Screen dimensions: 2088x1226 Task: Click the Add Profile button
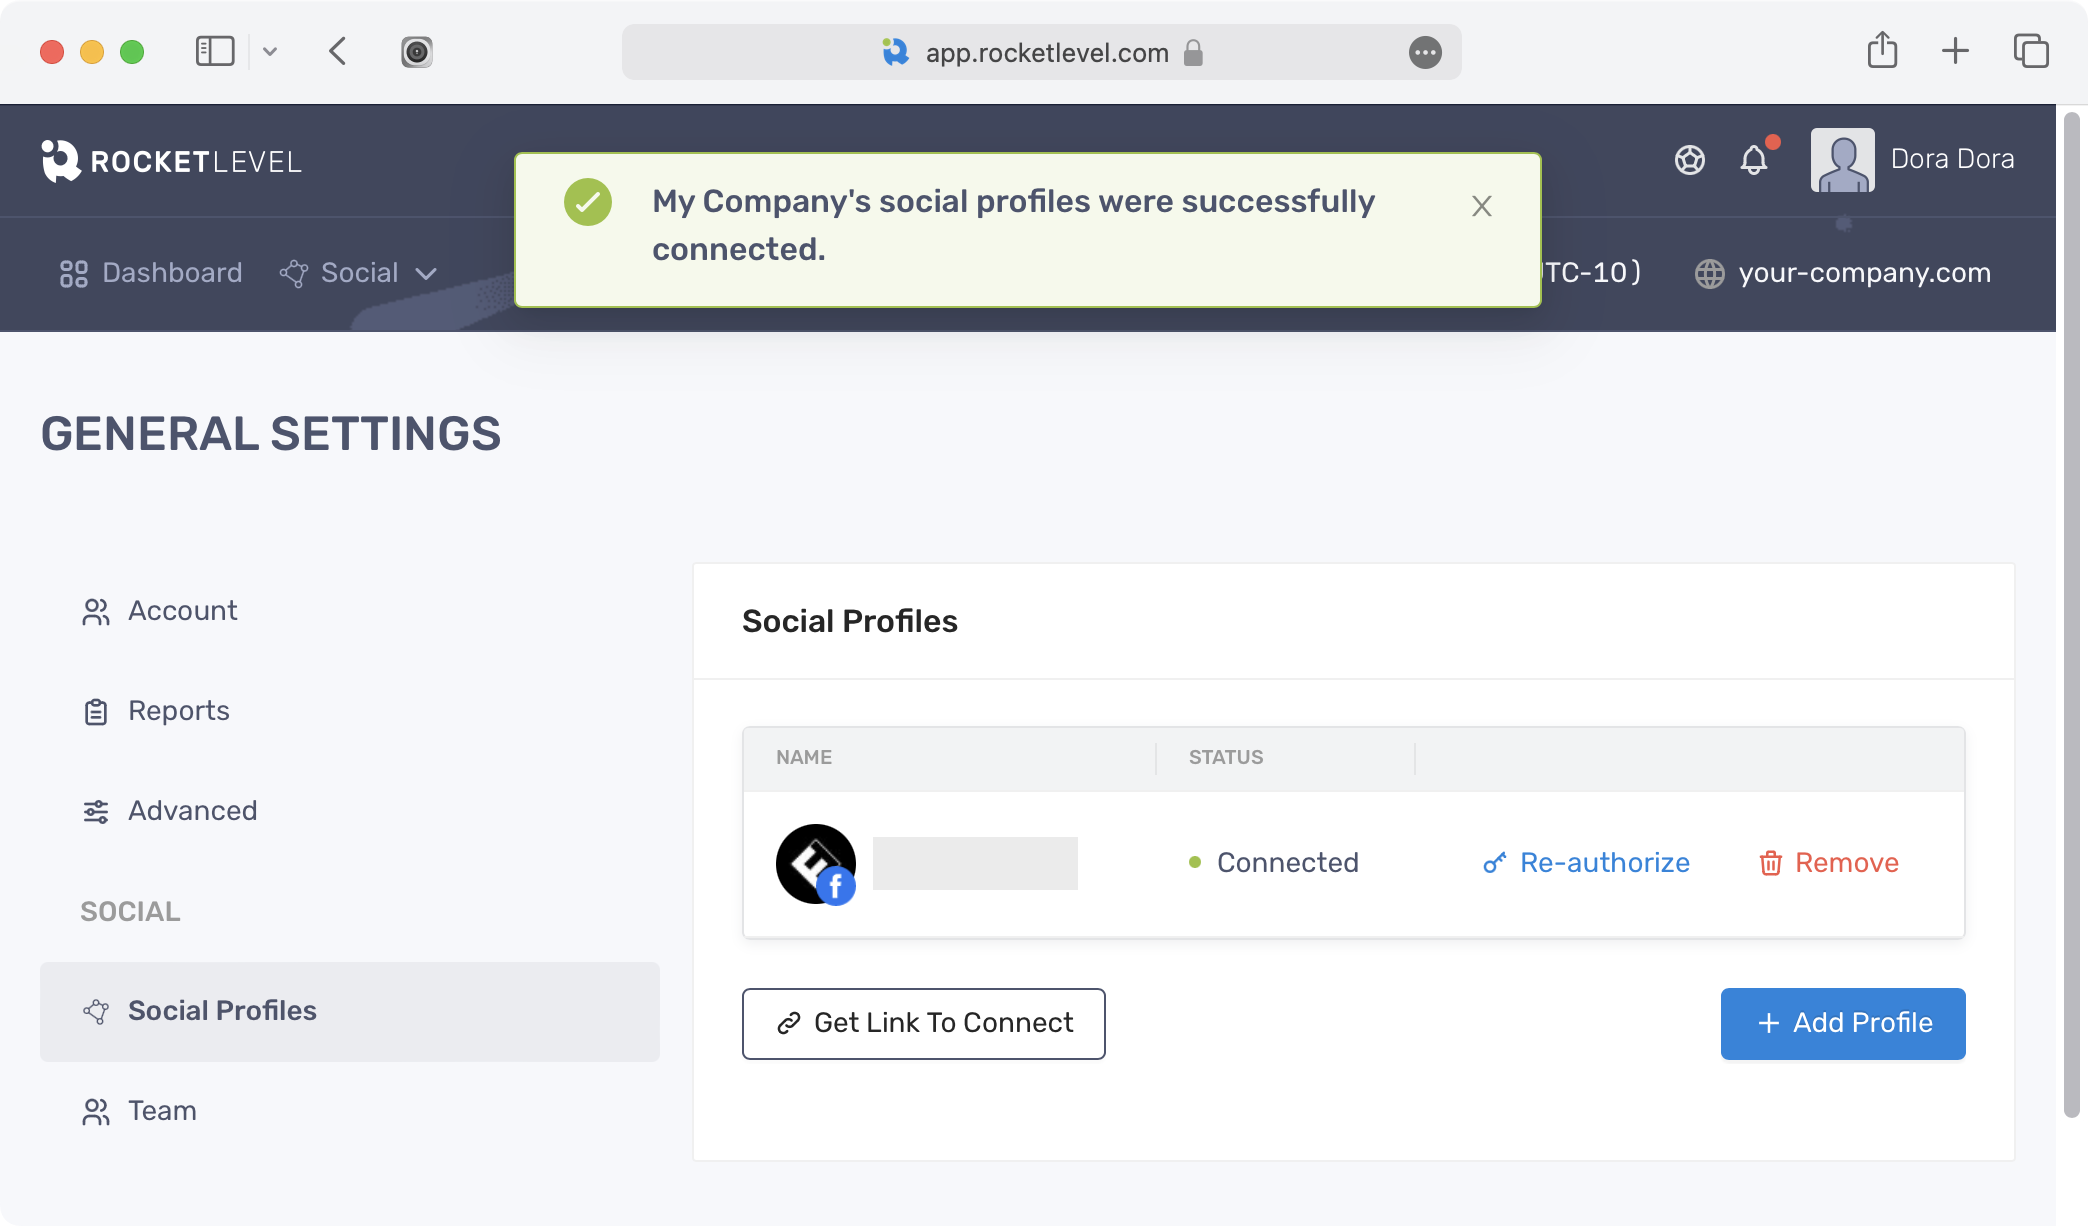pos(1843,1024)
